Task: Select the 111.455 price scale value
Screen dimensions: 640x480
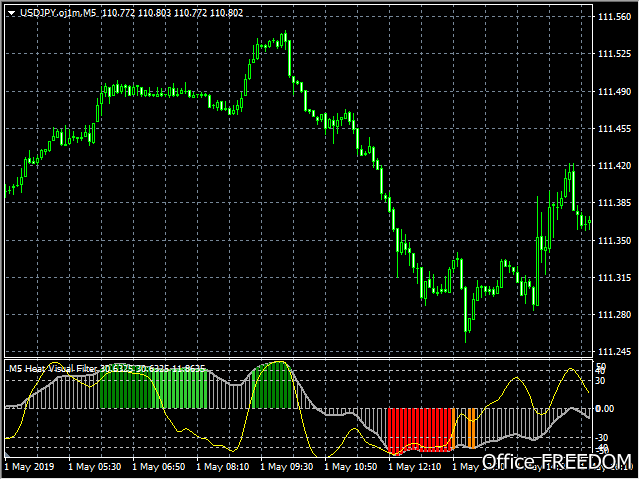Action: 614,129
